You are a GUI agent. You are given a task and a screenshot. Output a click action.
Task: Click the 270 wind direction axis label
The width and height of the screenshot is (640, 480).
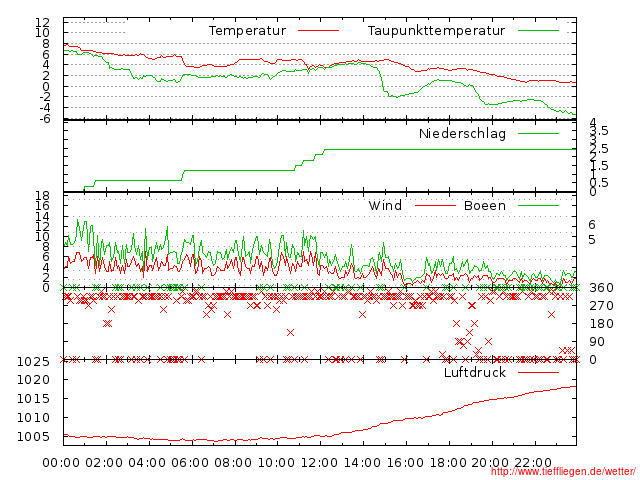(601, 306)
